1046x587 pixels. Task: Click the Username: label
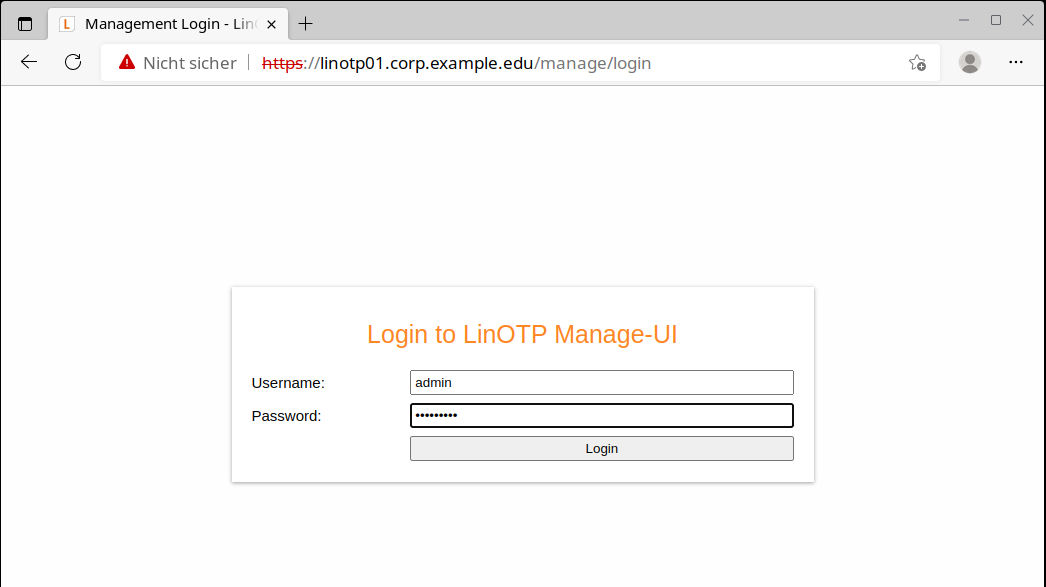tap(288, 383)
